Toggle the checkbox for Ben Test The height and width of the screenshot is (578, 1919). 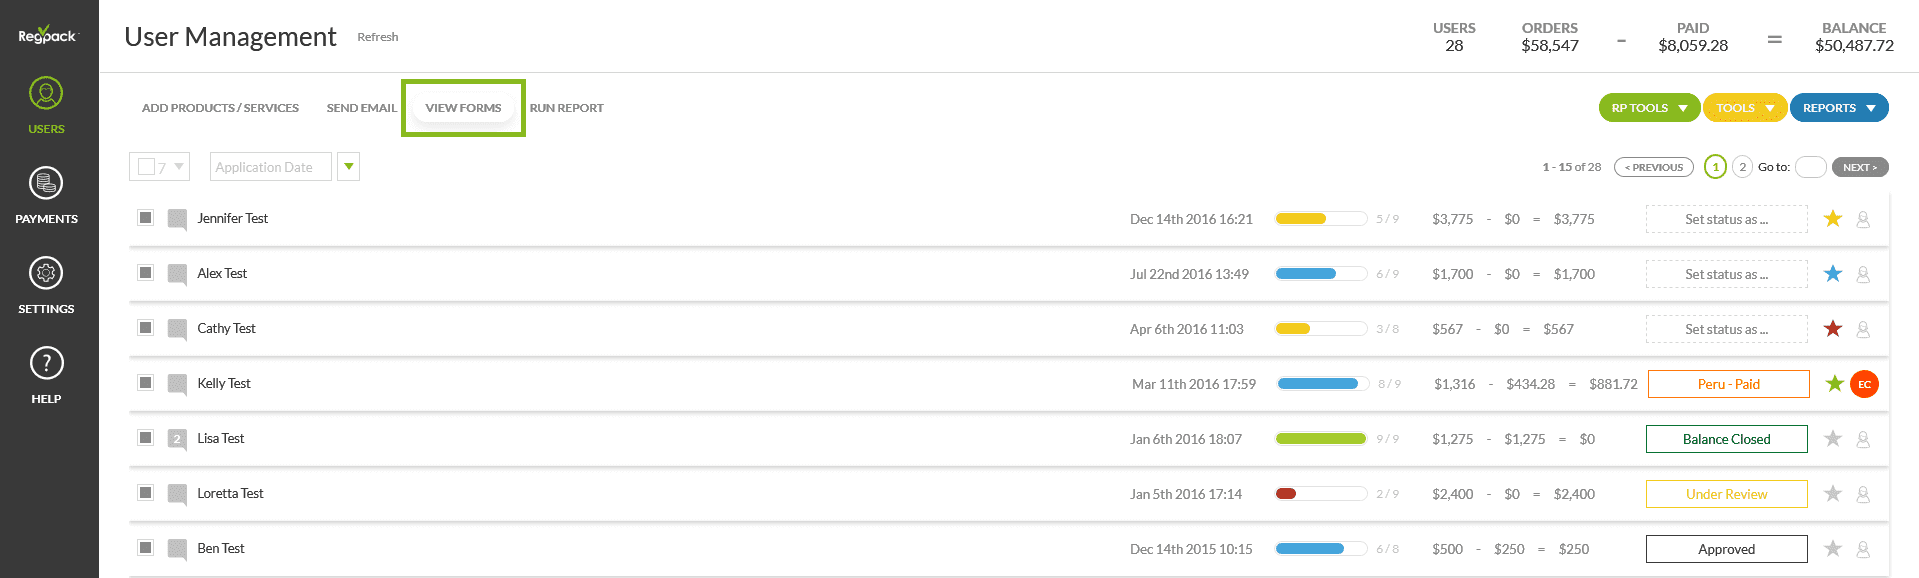click(146, 548)
